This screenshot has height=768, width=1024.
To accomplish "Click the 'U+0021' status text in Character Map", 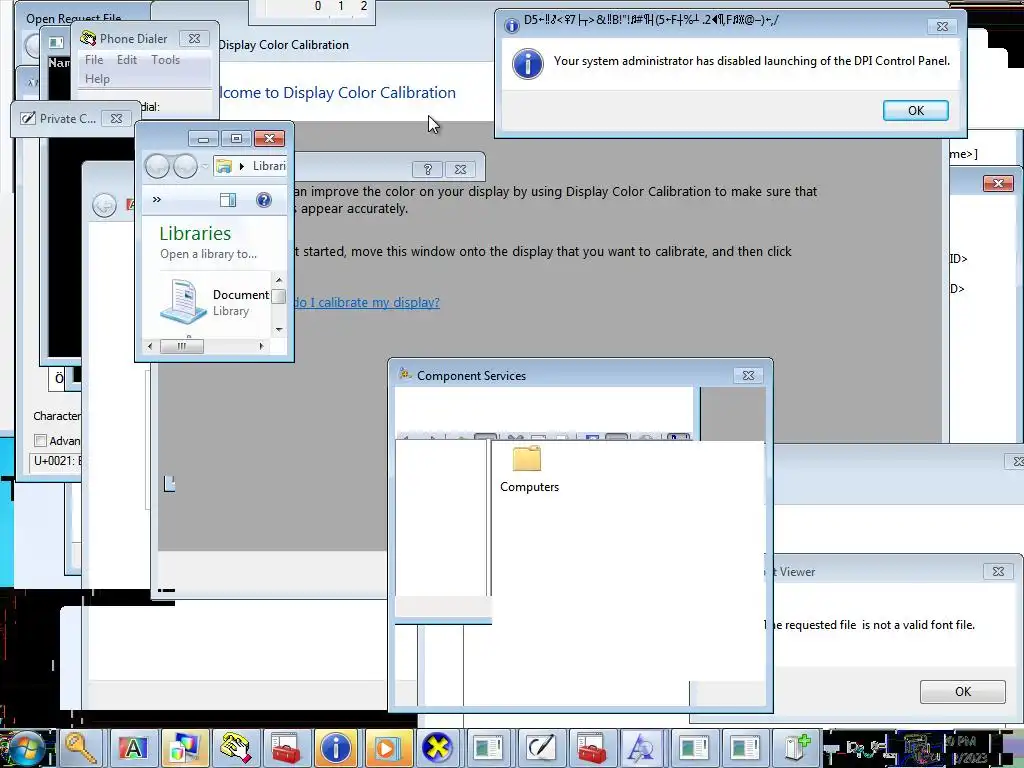I will click(x=57, y=461).
